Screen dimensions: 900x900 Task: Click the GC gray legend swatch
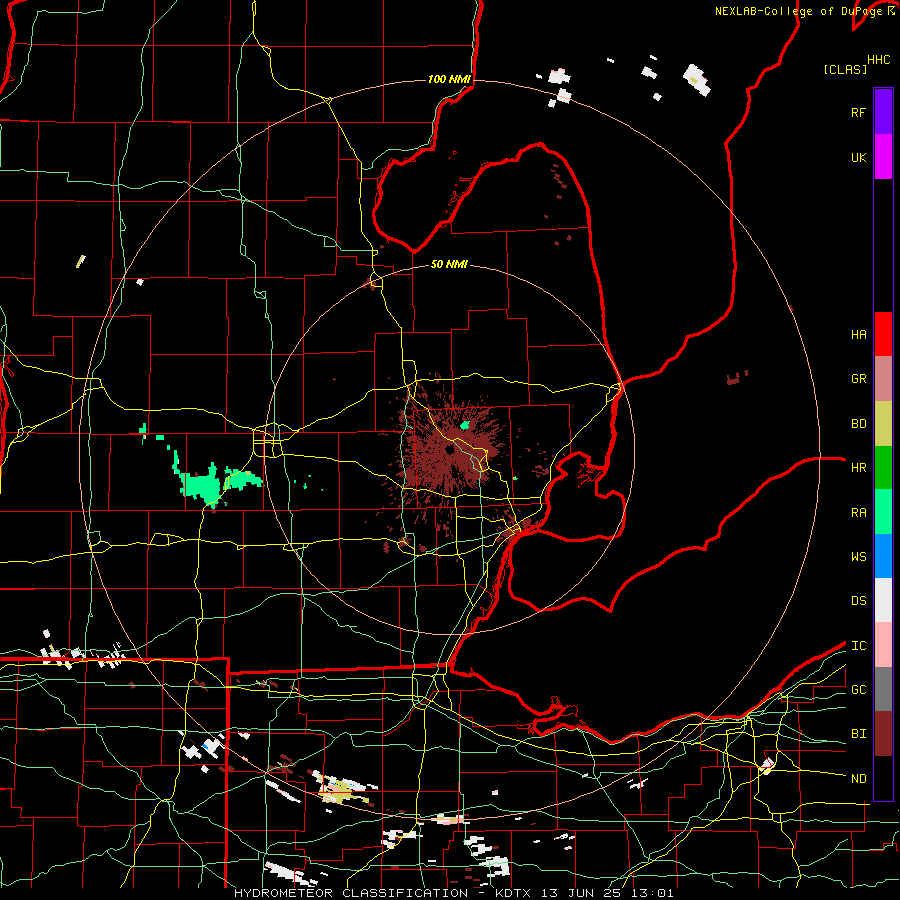(x=883, y=689)
